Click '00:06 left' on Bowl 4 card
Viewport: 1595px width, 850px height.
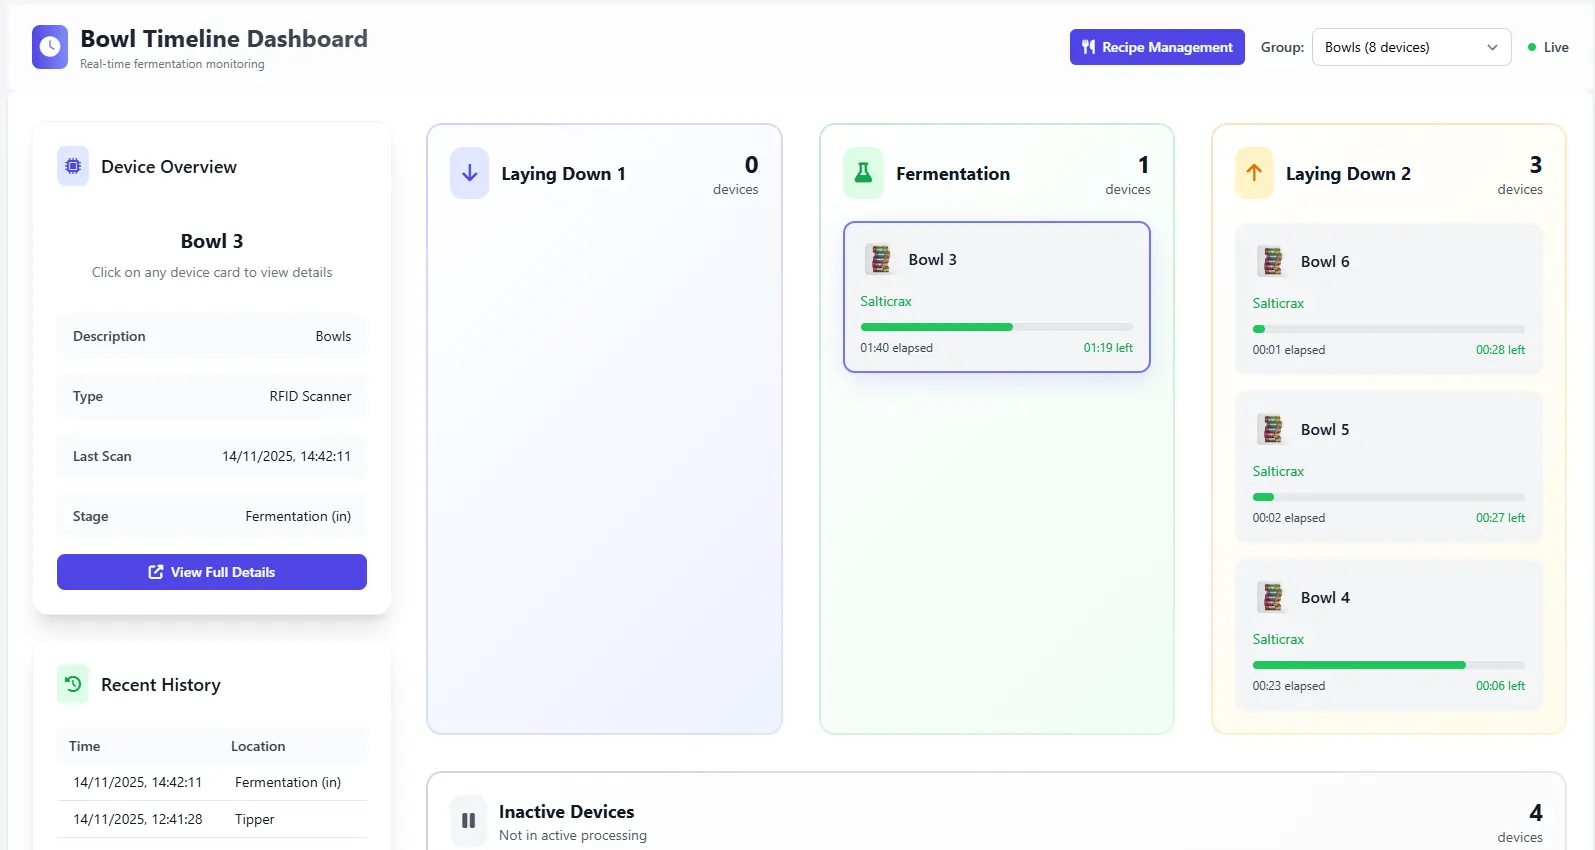coord(1500,686)
